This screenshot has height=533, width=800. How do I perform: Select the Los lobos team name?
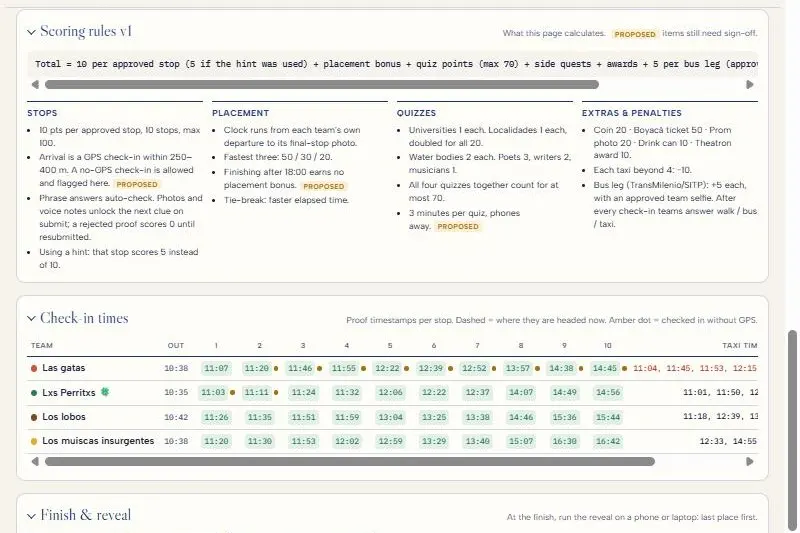tap(64, 417)
